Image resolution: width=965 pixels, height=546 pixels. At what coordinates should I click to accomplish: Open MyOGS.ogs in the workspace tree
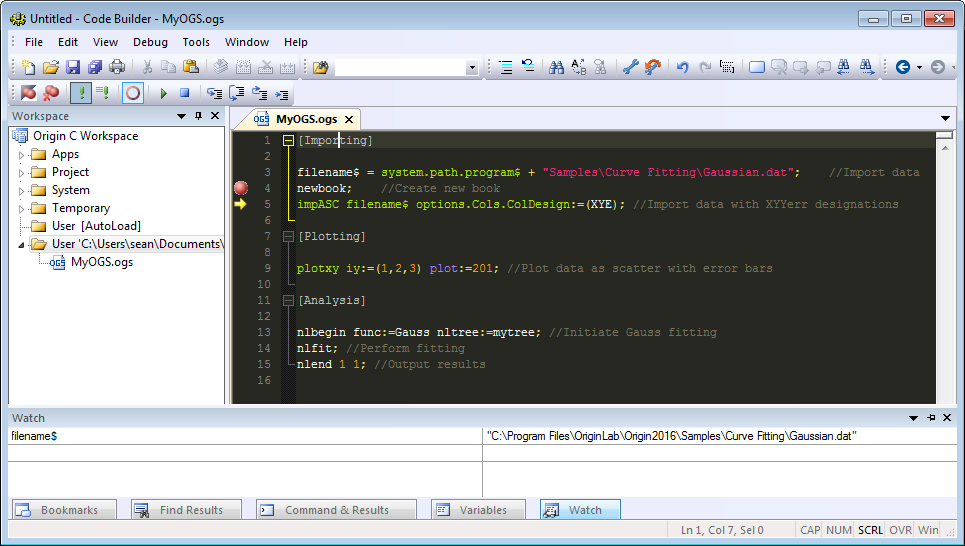(101, 262)
